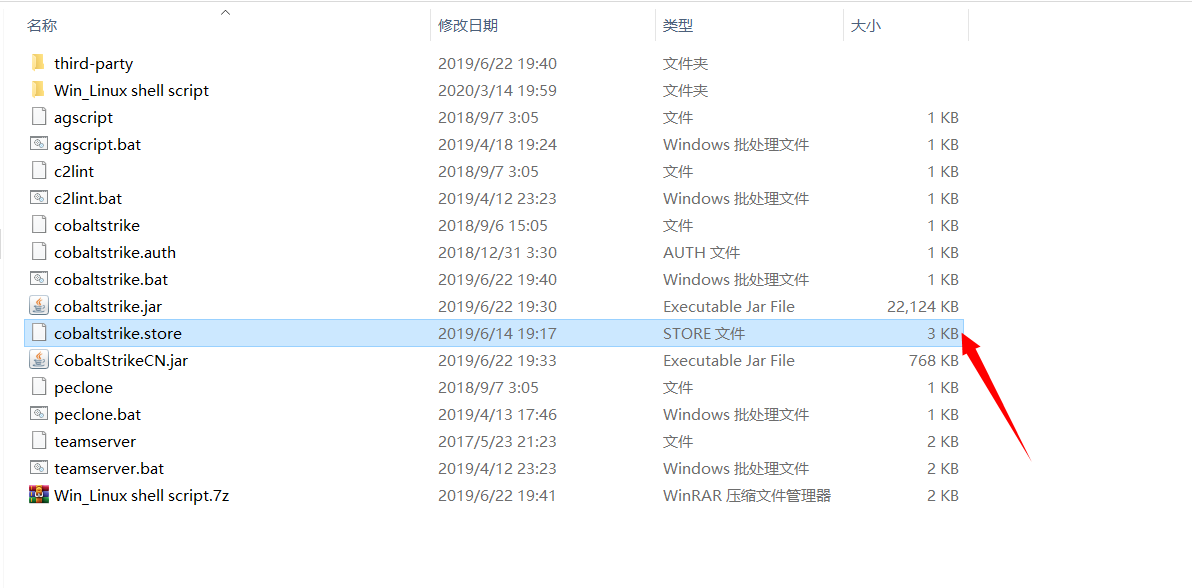Select the agscript file name
Image resolution: width=1192 pixels, height=588 pixels.
[x=84, y=118]
